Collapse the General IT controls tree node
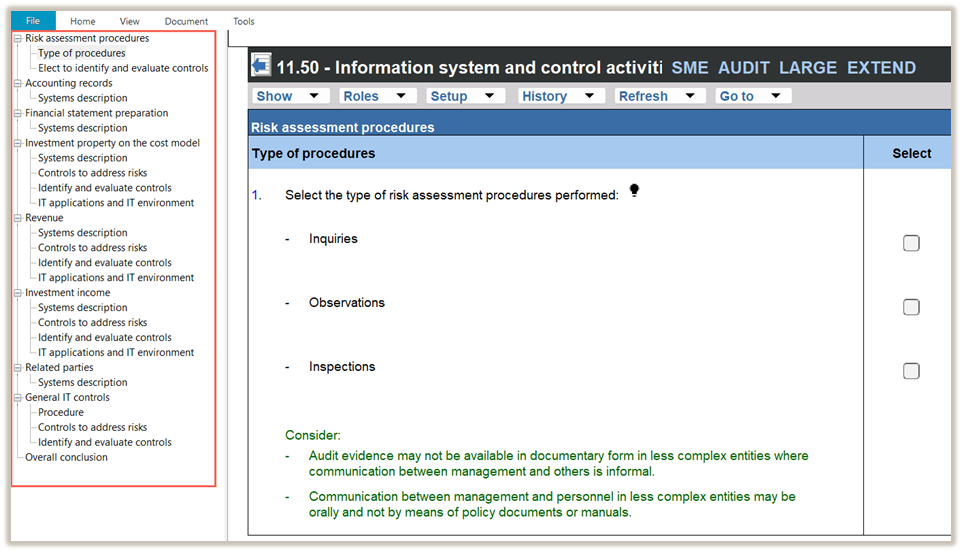 (18, 397)
